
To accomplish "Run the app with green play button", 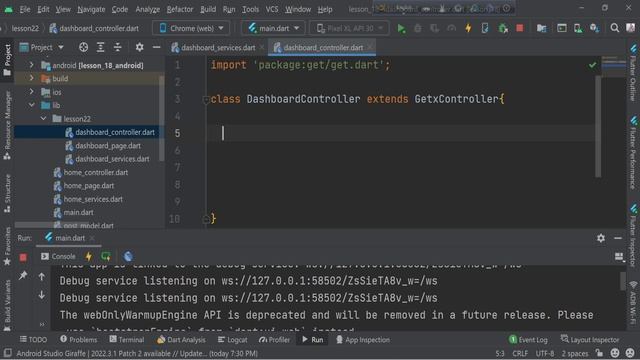I will tap(401, 28).
